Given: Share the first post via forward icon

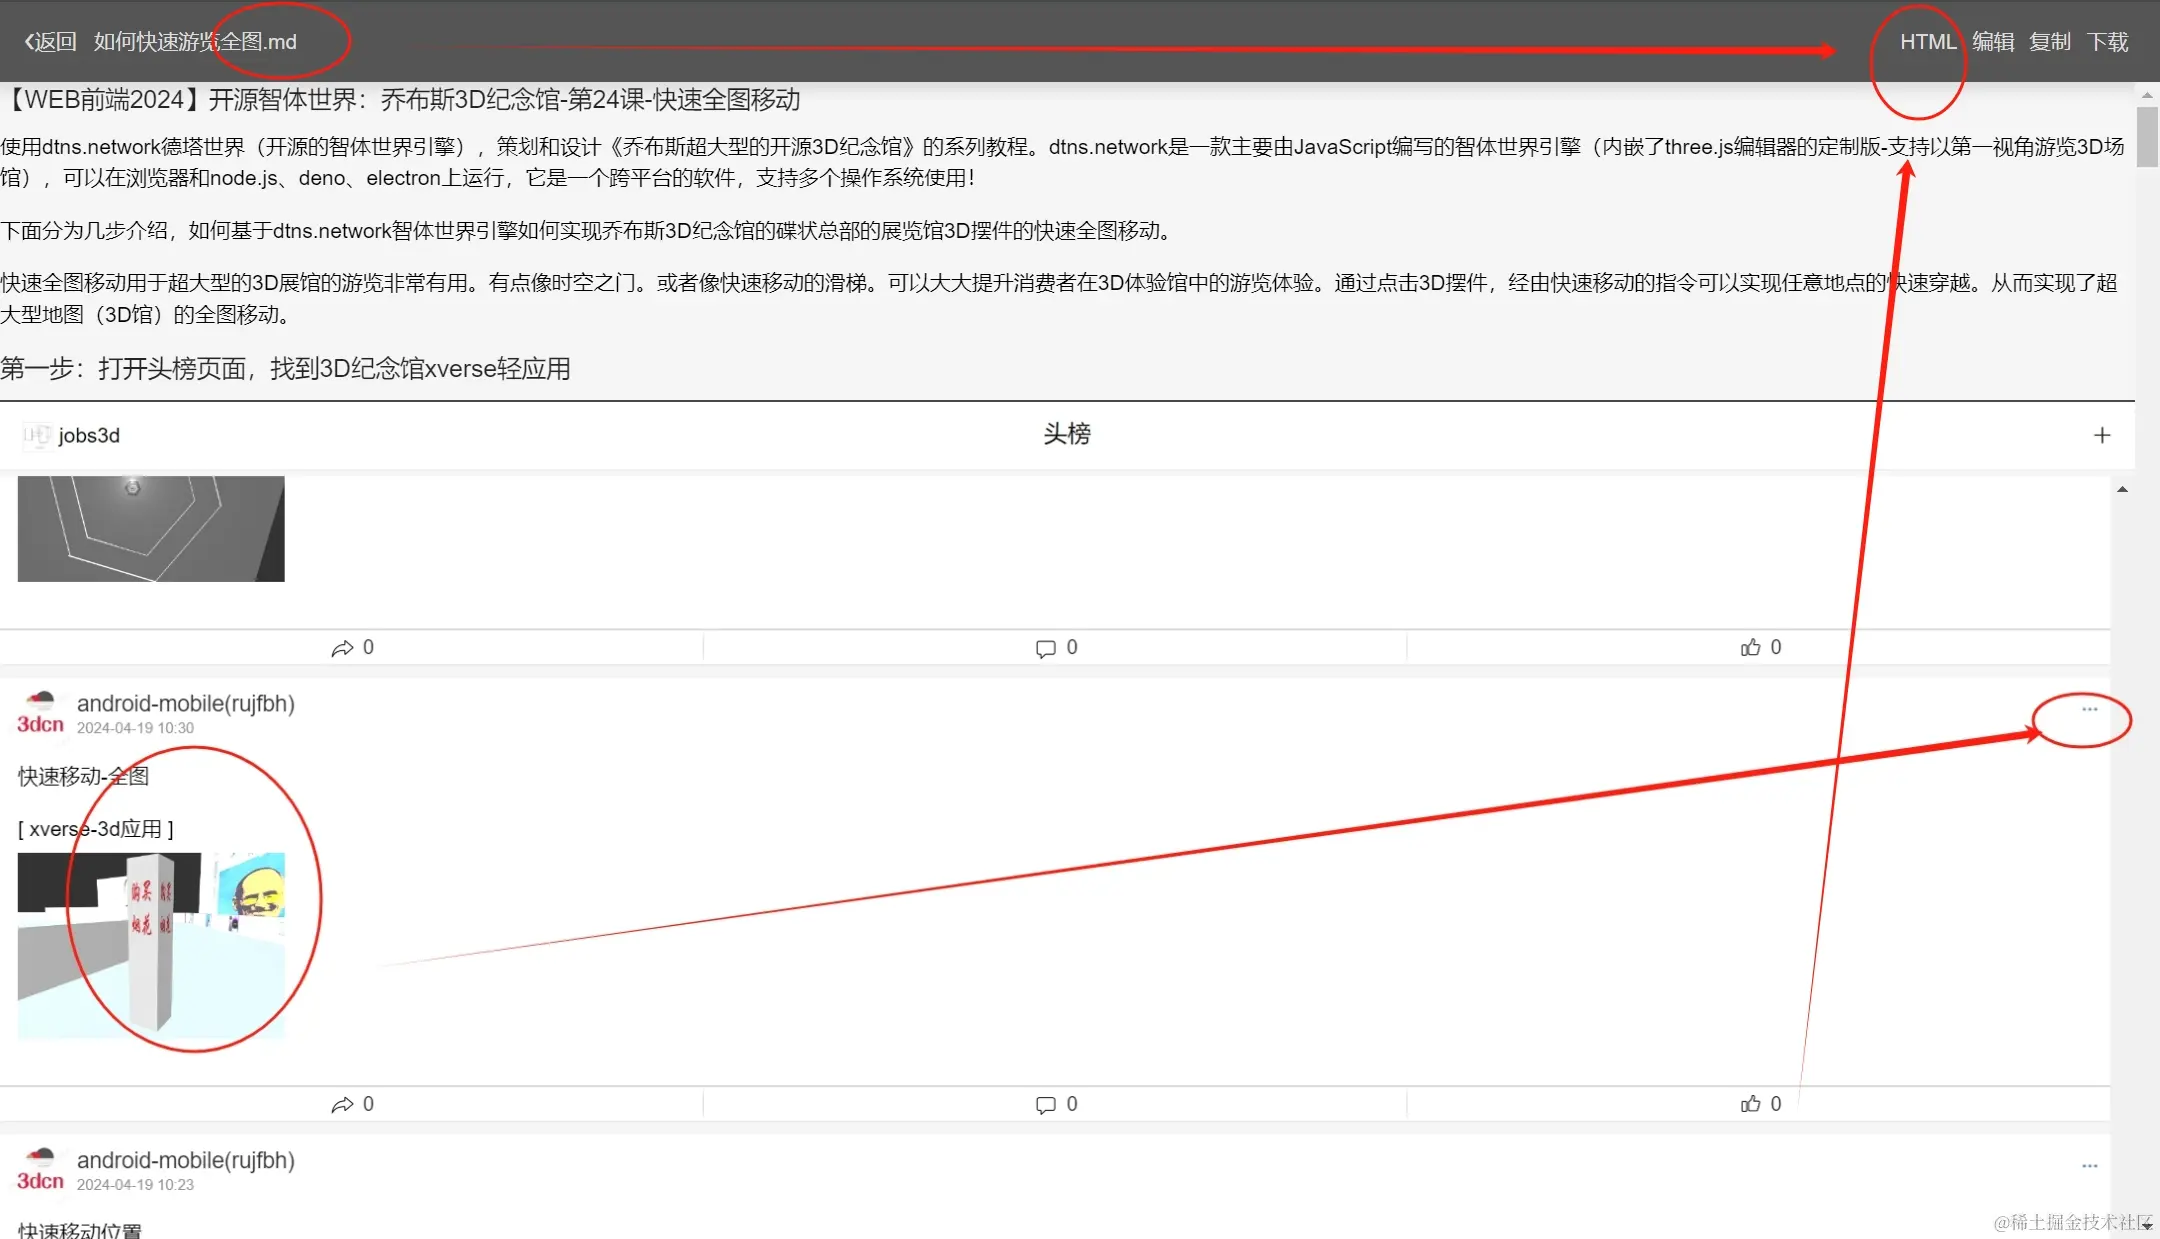Looking at the screenshot, I should tap(343, 648).
